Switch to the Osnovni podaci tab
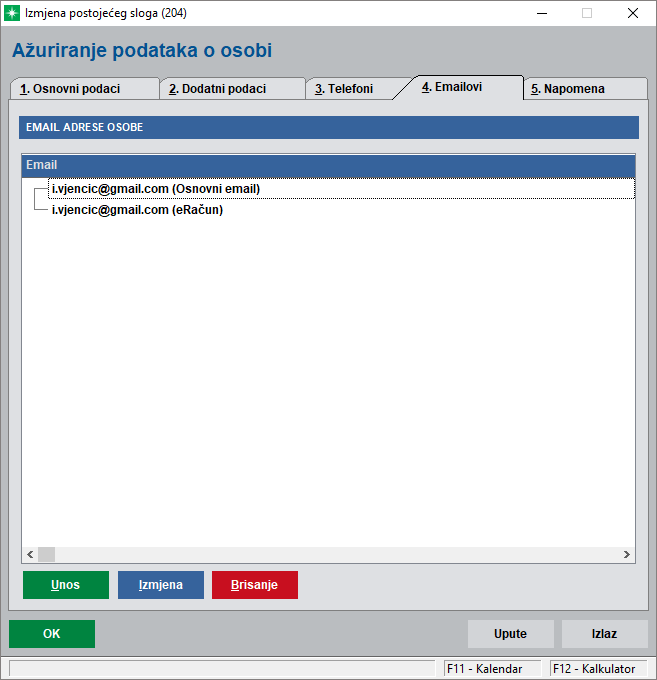This screenshot has height=680, width=657. (85, 88)
